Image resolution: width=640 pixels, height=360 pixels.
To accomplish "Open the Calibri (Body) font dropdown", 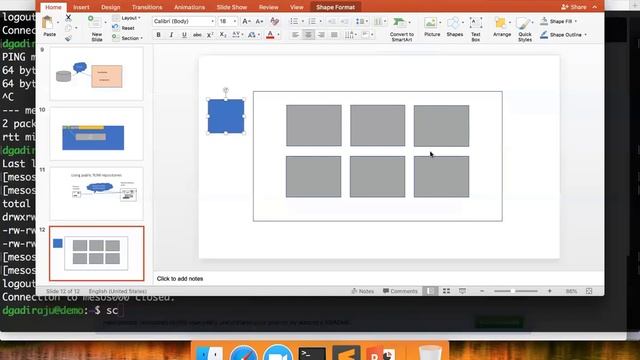I will [212, 21].
